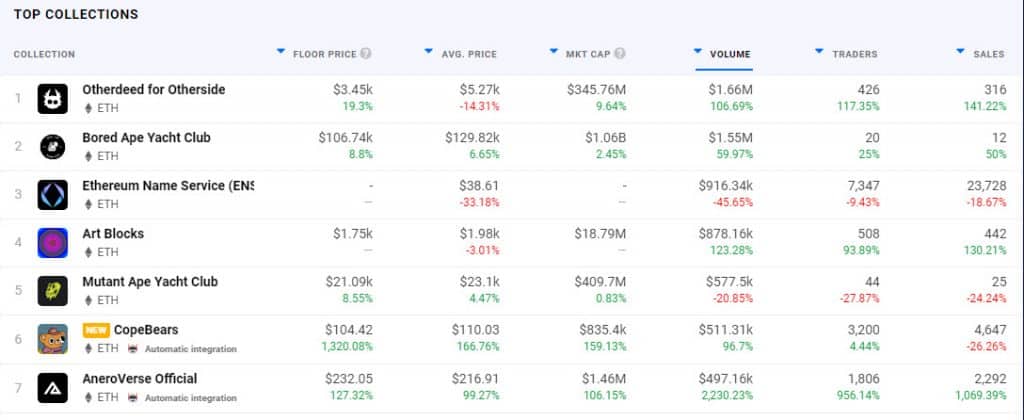This screenshot has width=1024, height=420.
Task: Select the 1,069.39% sales change
Action: click(x=980, y=395)
